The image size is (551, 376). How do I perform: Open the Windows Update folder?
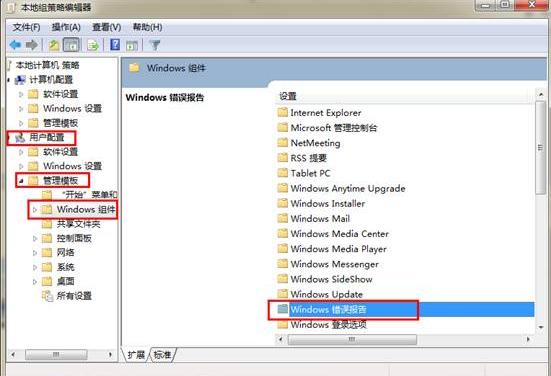[320, 294]
